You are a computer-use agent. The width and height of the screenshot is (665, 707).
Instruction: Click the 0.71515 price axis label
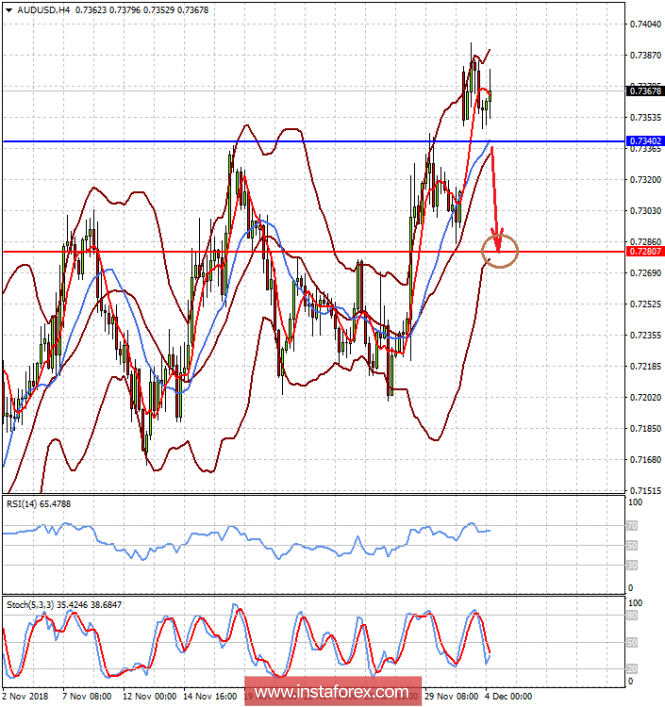(x=643, y=491)
